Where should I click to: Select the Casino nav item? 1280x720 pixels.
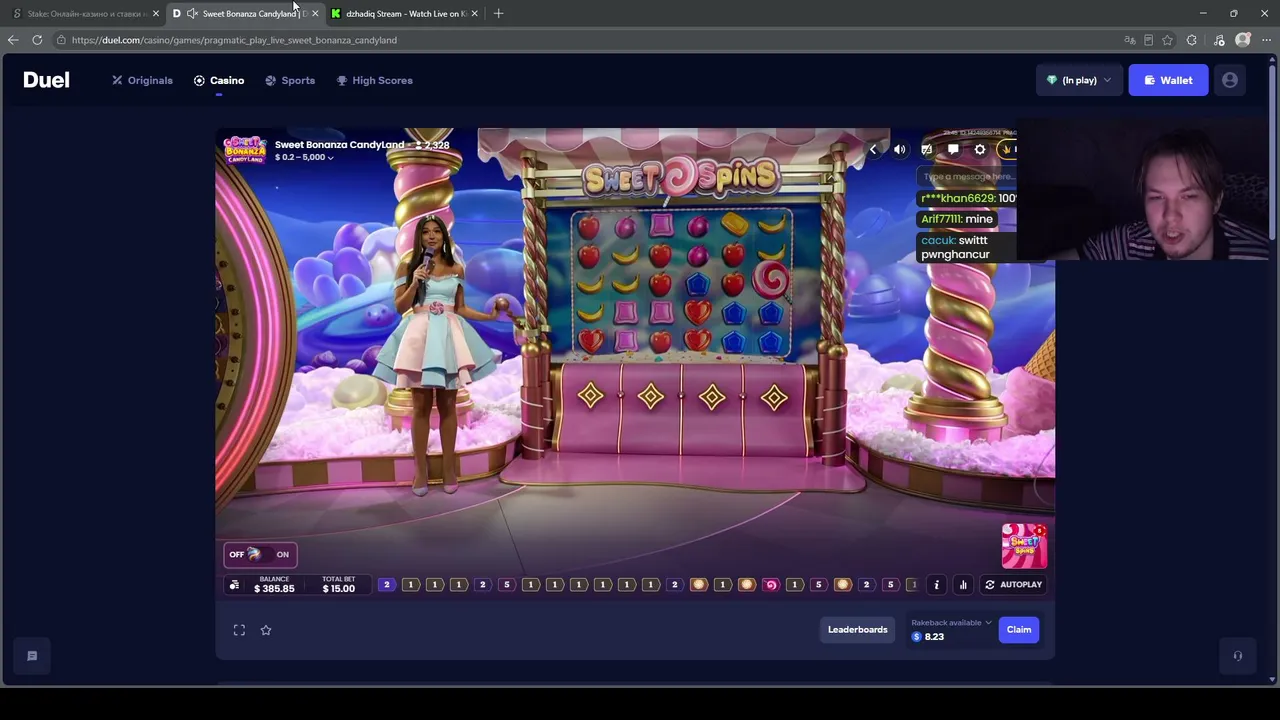coord(218,80)
